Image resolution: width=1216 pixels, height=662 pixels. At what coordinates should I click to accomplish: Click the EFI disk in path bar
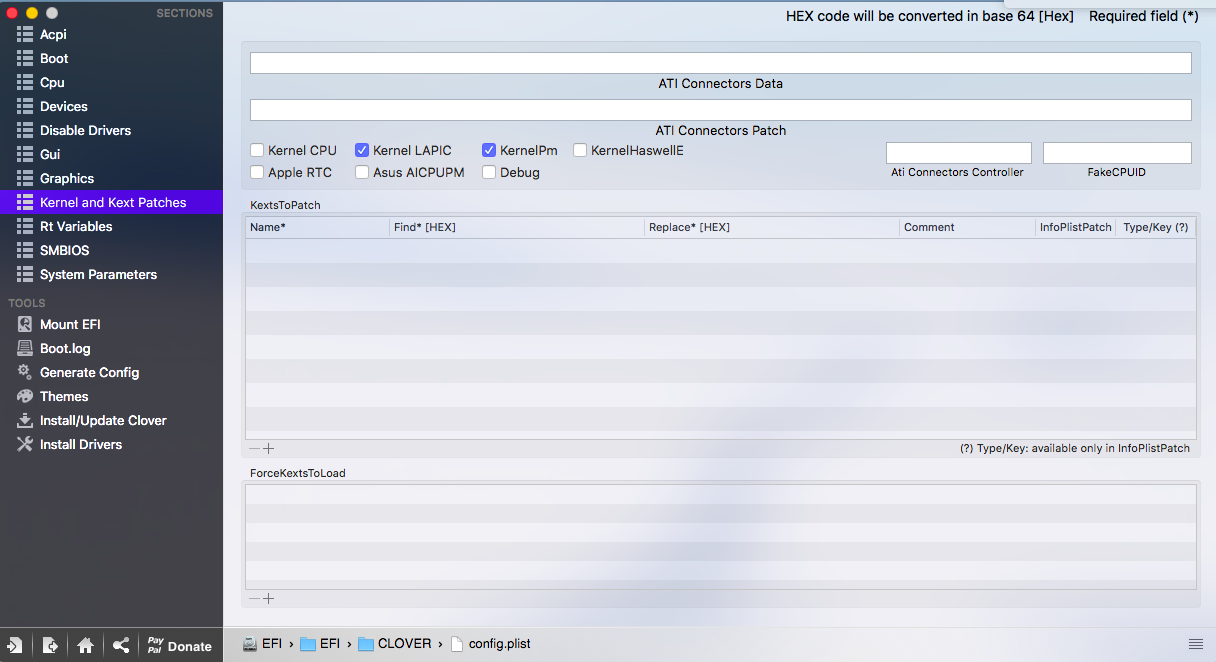click(263, 644)
